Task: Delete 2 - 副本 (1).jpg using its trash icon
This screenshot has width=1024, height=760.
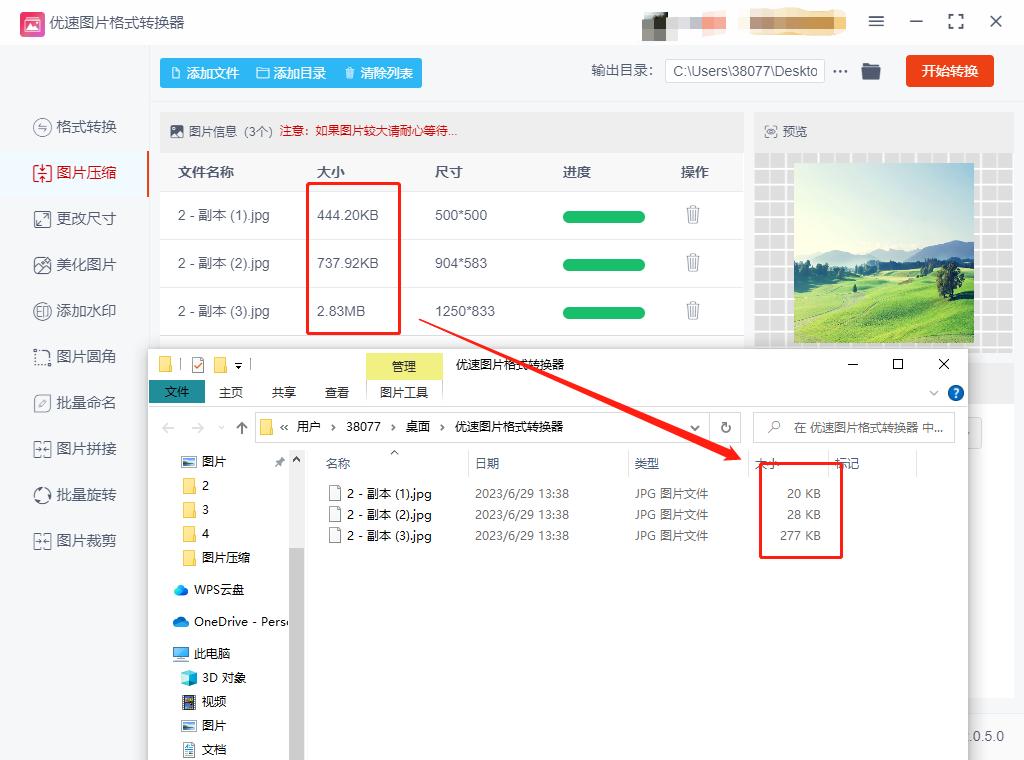Action: tap(693, 215)
